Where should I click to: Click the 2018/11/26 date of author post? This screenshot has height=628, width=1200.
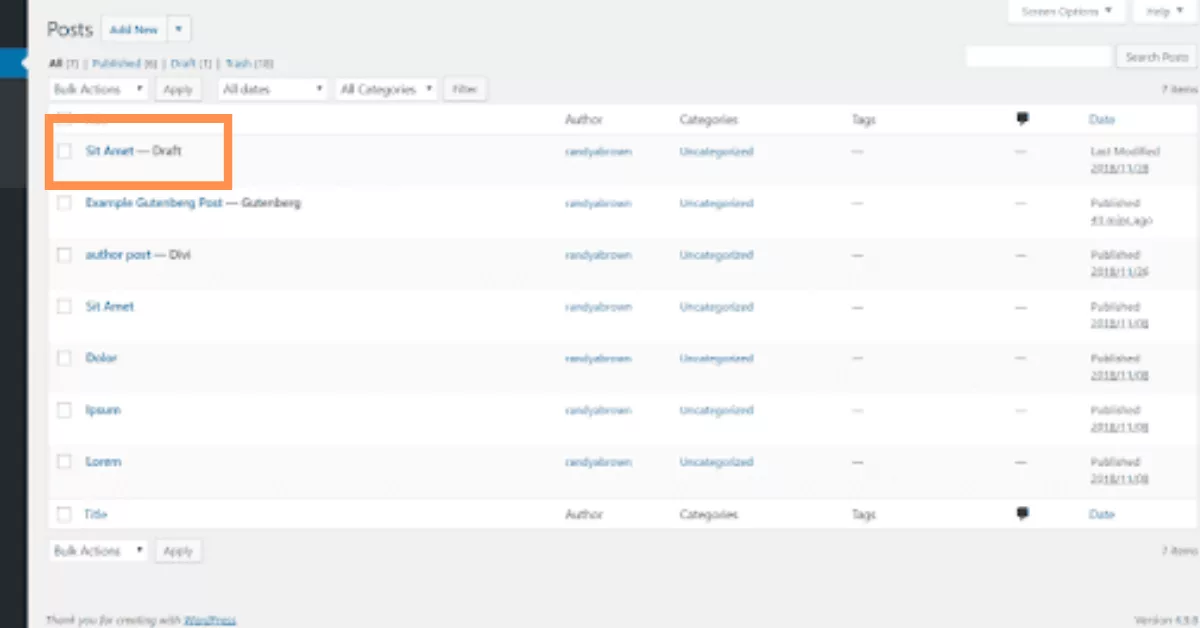(x=1119, y=271)
